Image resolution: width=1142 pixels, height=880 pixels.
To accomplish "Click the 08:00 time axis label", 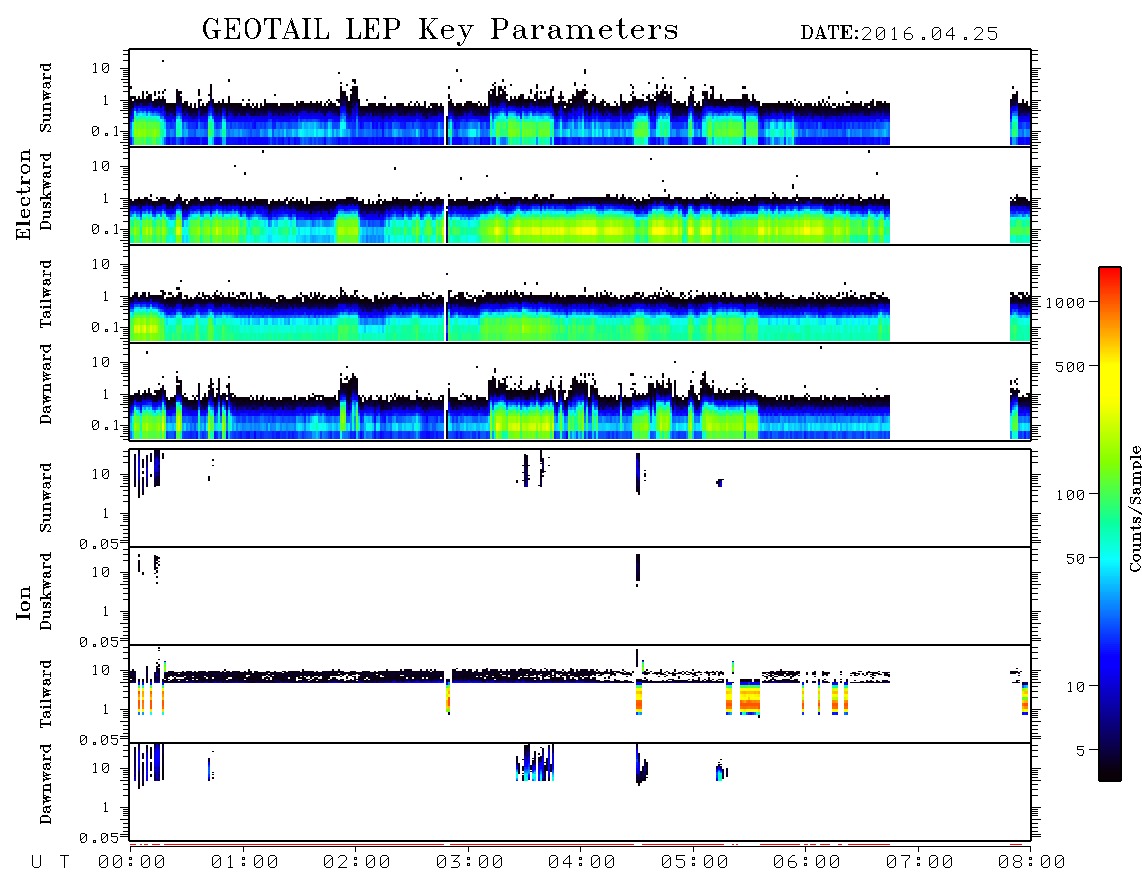I will [1032, 863].
